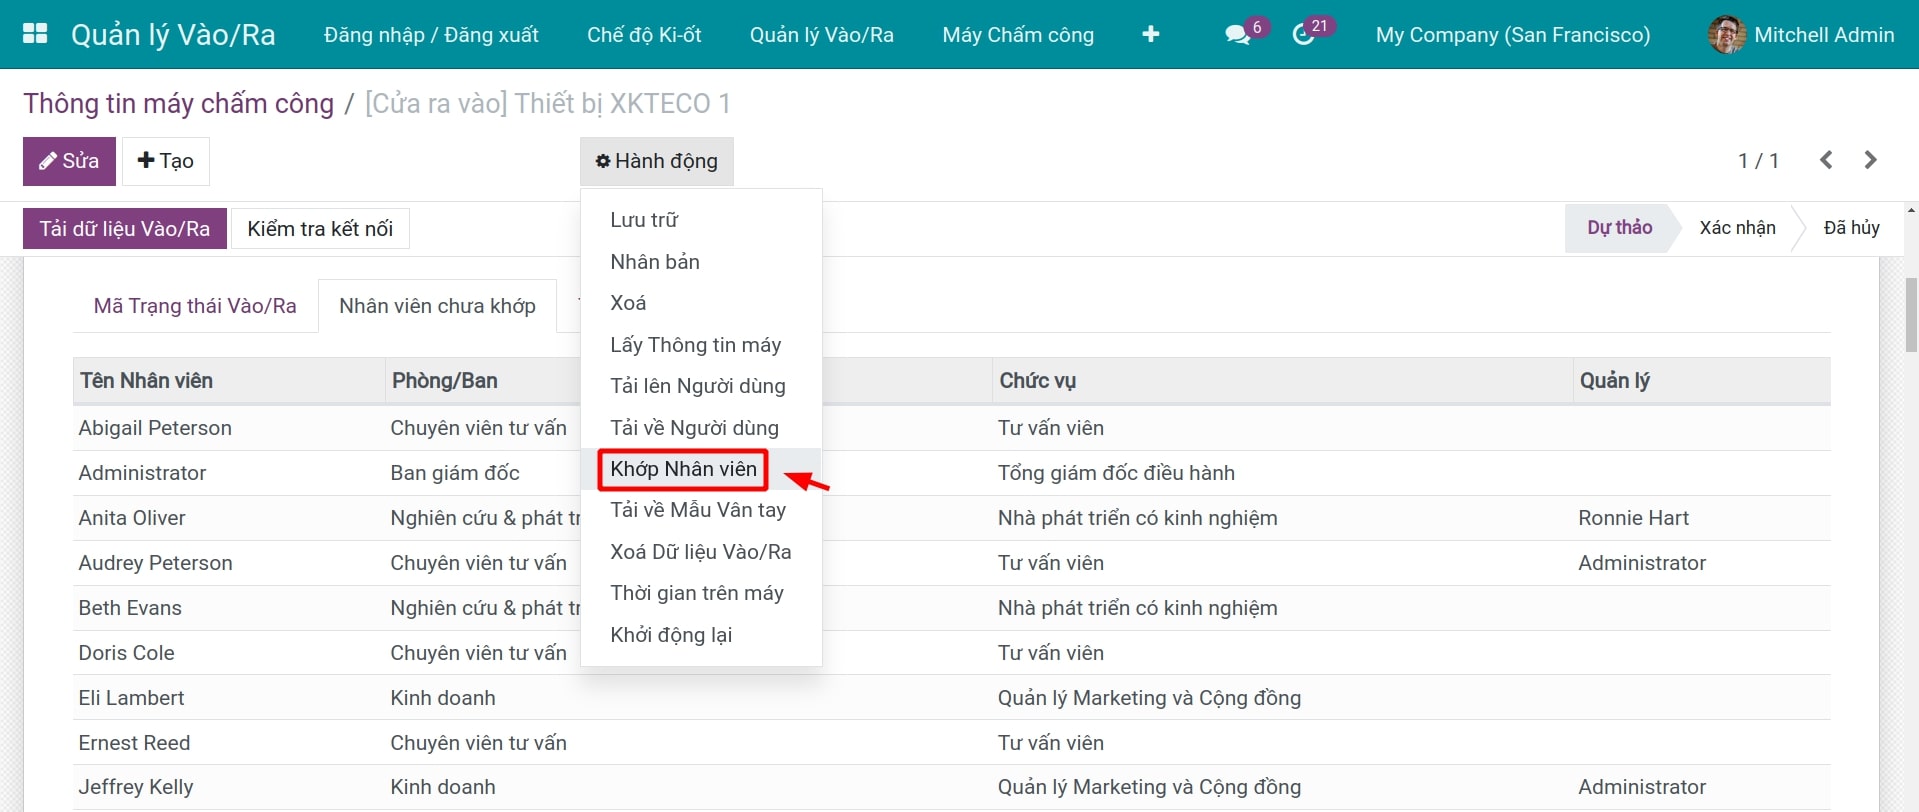Choose Xoá from action menu
This screenshot has height=812, width=1919.
pyautogui.click(x=701, y=302)
